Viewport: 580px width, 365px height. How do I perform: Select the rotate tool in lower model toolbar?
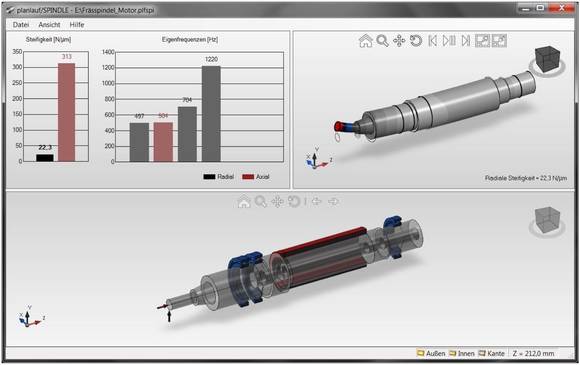tap(294, 202)
